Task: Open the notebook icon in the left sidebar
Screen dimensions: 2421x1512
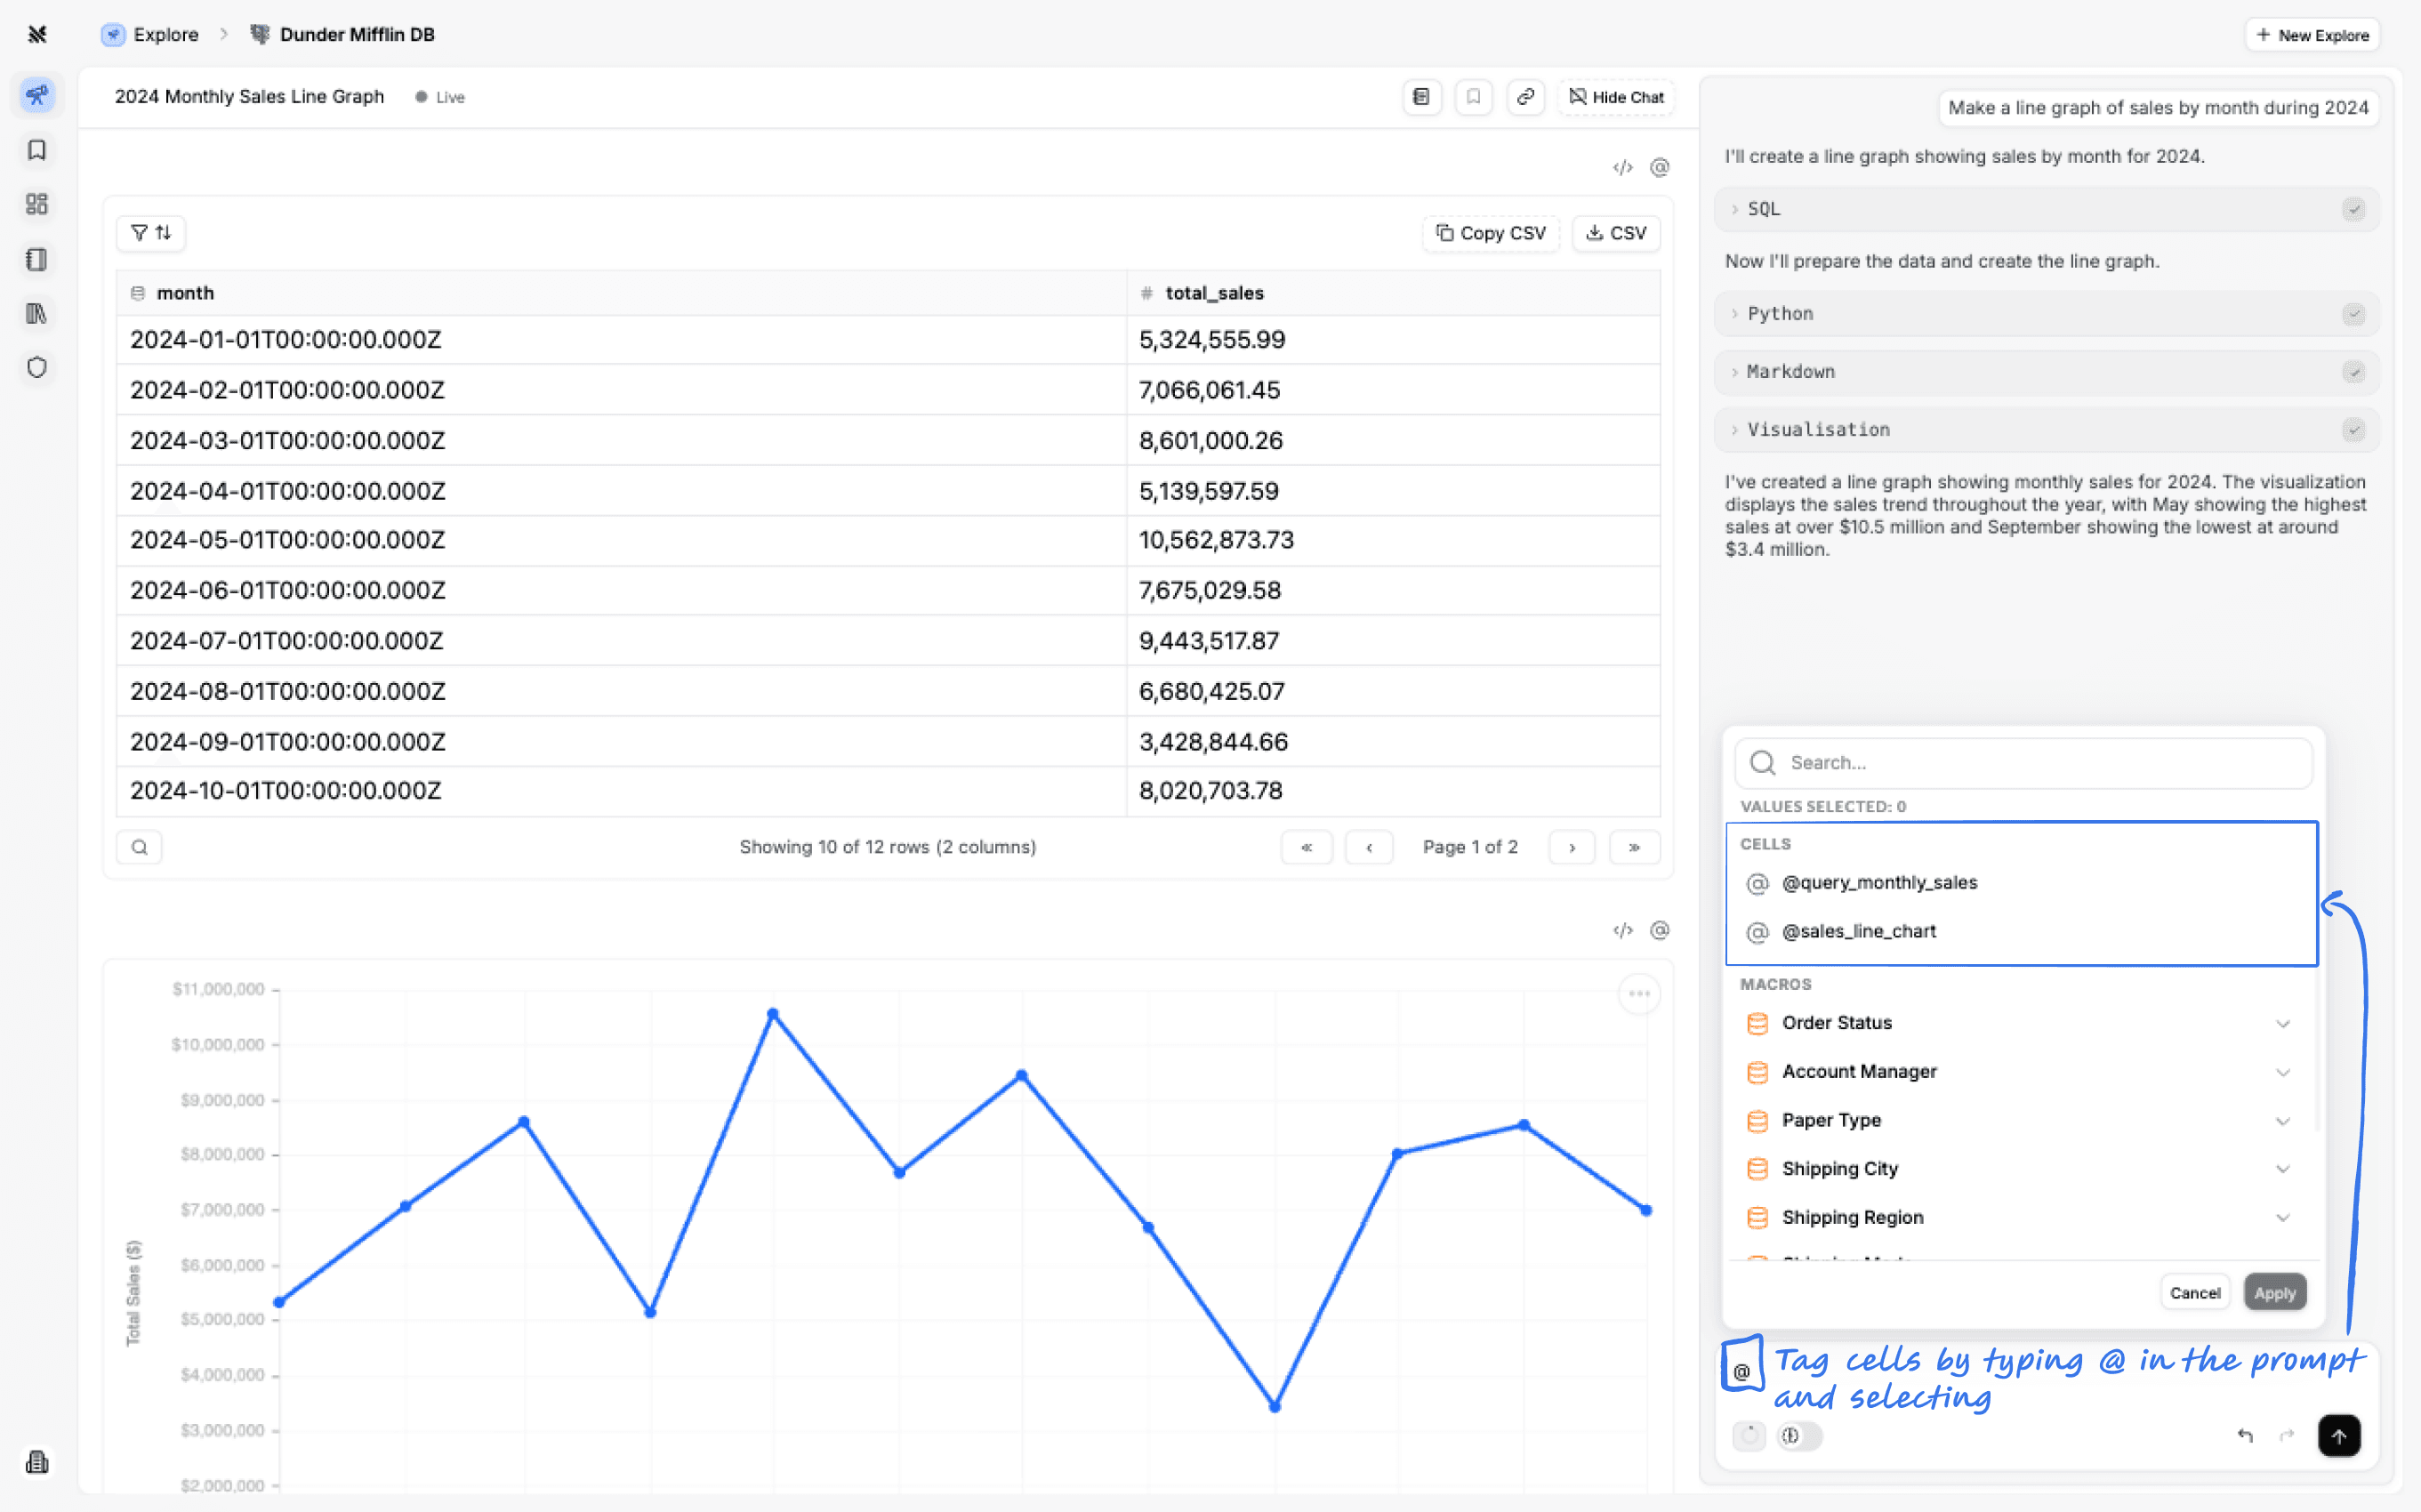Action: tap(37, 259)
